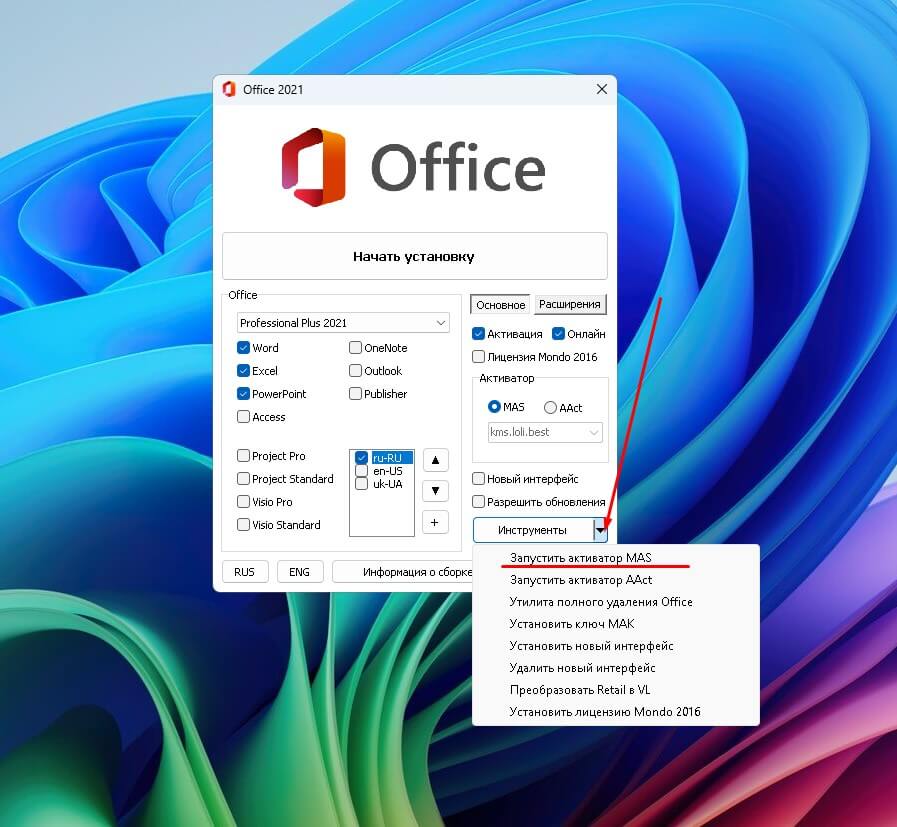Uncheck the Word checkbox

[x=243, y=348]
